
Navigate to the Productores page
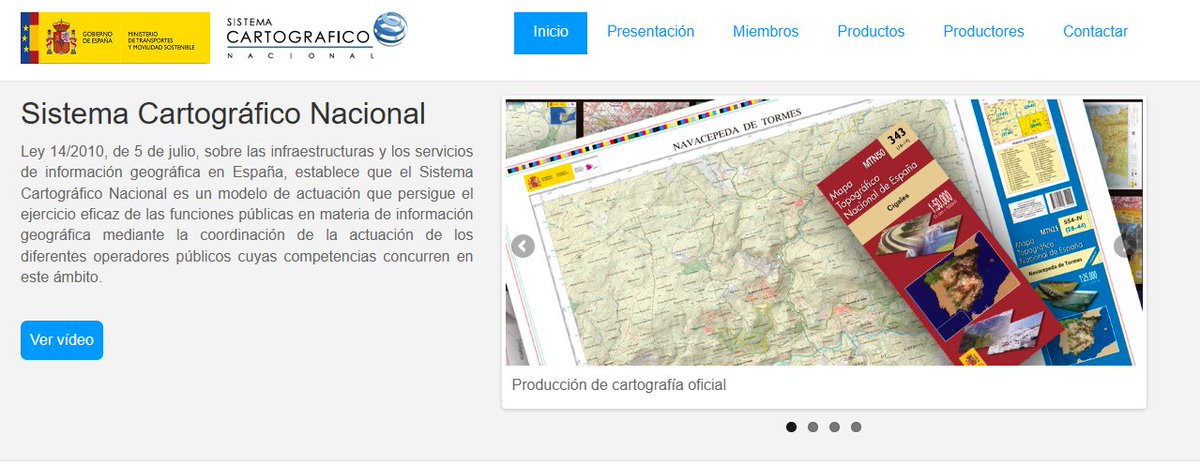984,32
